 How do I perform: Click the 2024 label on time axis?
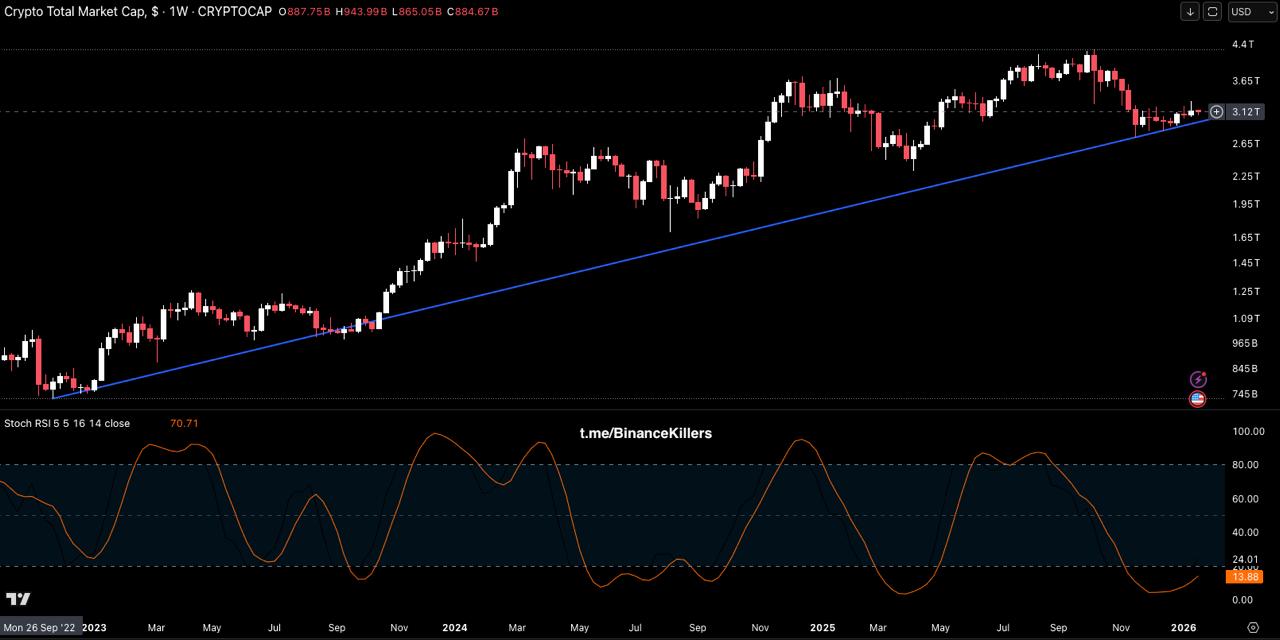pyautogui.click(x=454, y=628)
